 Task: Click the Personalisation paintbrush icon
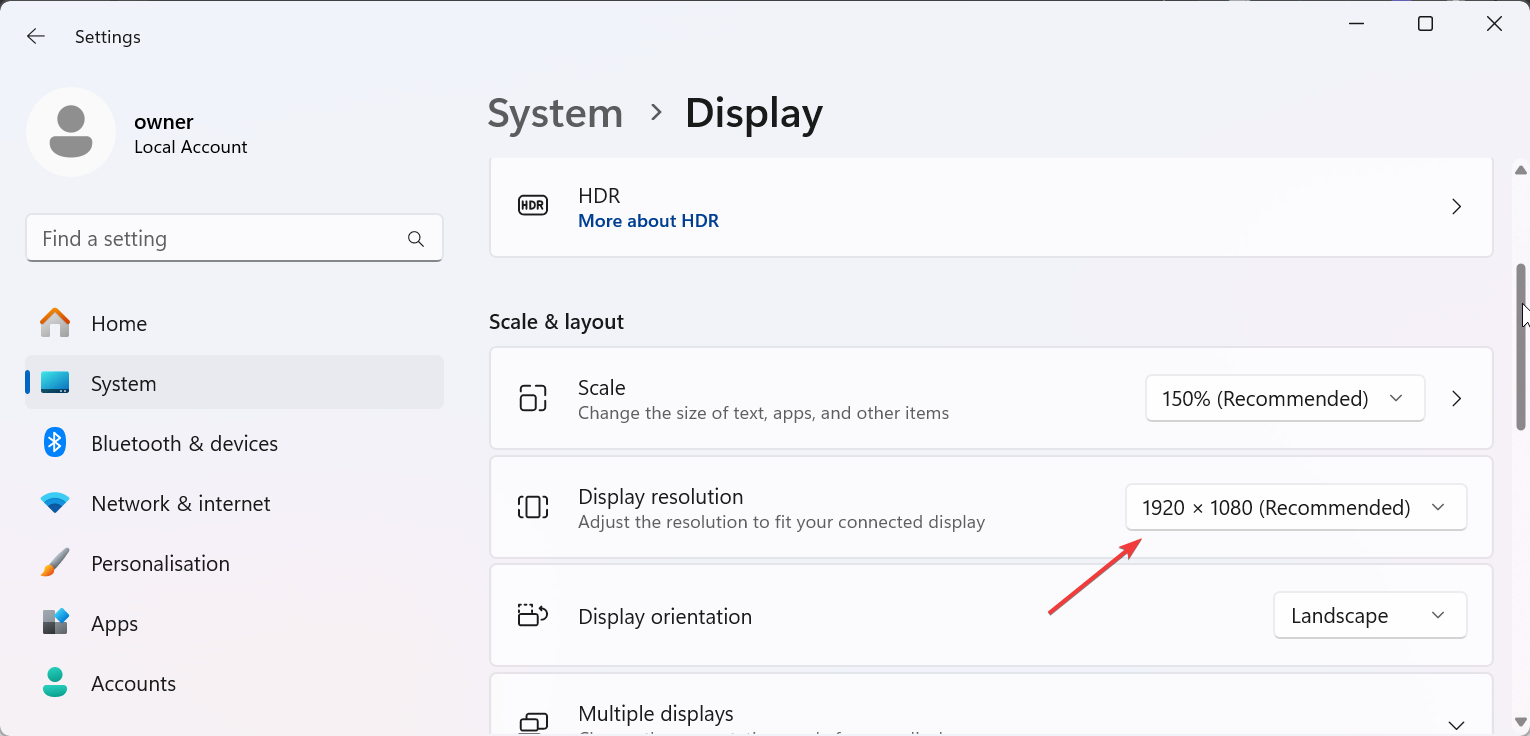coord(55,563)
